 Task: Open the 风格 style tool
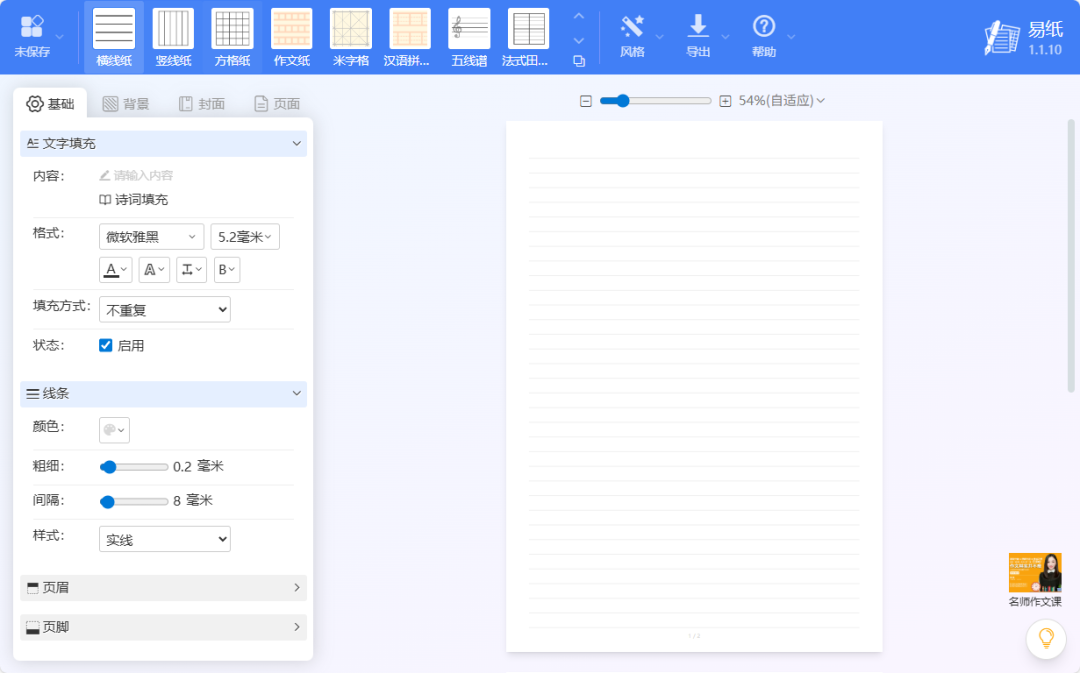pyautogui.click(x=634, y=36)
